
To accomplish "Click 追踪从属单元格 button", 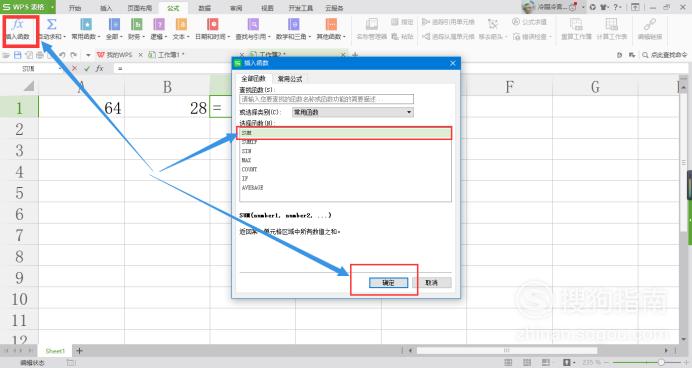I will [448, 37].
